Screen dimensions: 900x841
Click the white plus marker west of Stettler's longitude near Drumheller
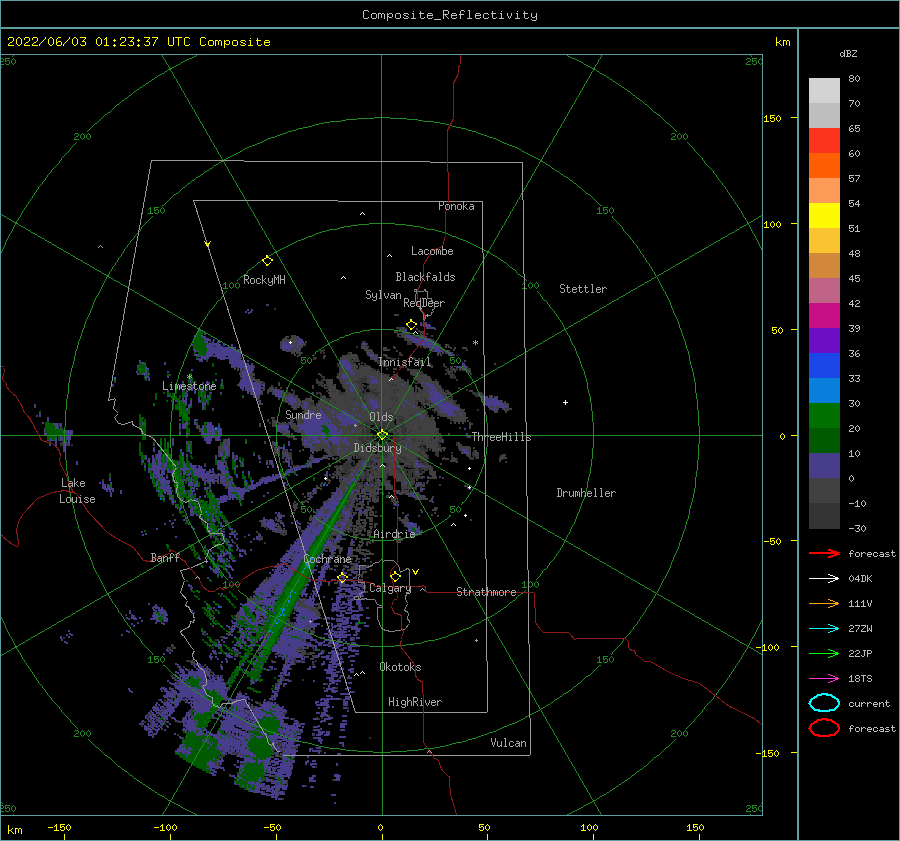(565, 402)
